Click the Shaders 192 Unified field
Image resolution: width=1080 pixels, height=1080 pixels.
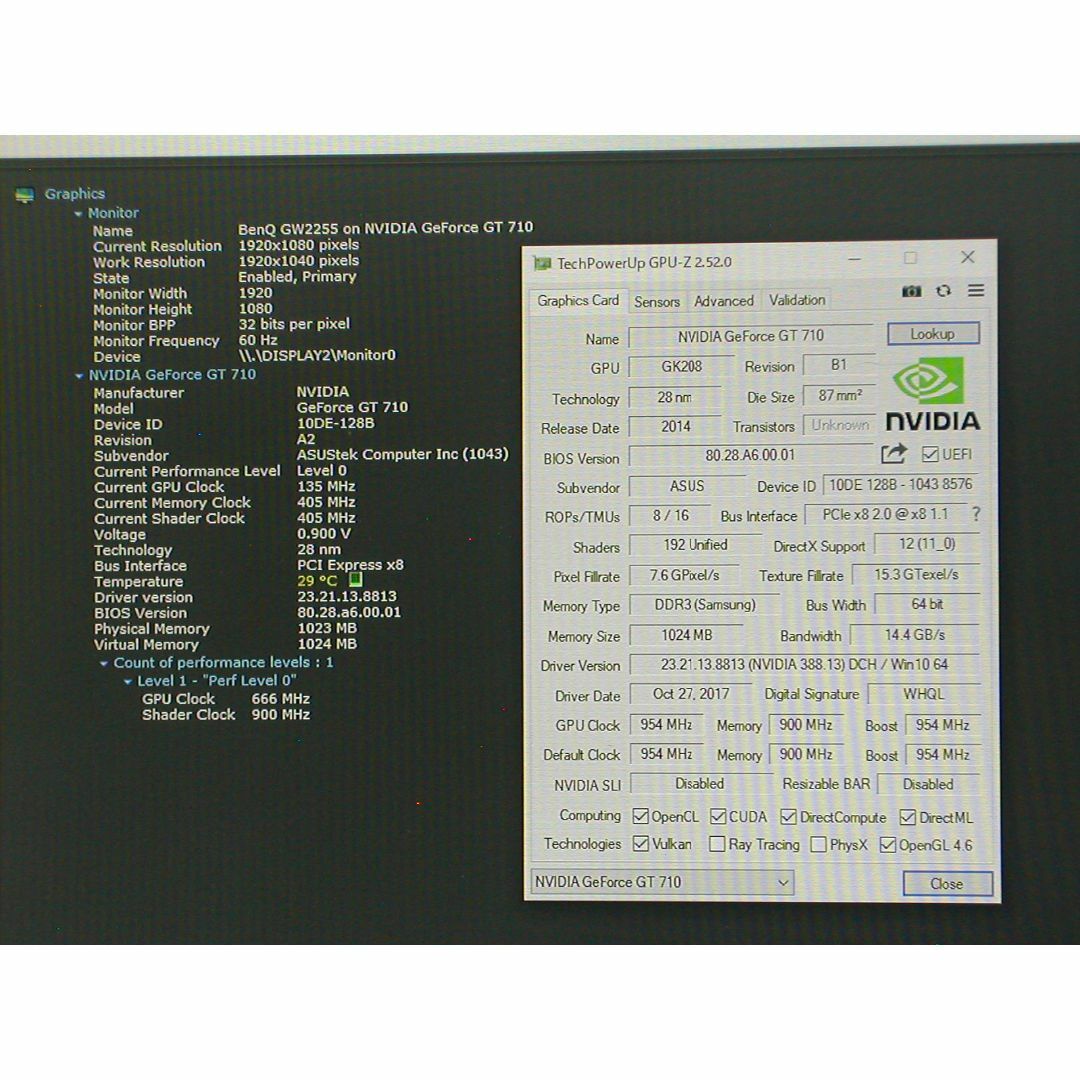tap(695, 545)
